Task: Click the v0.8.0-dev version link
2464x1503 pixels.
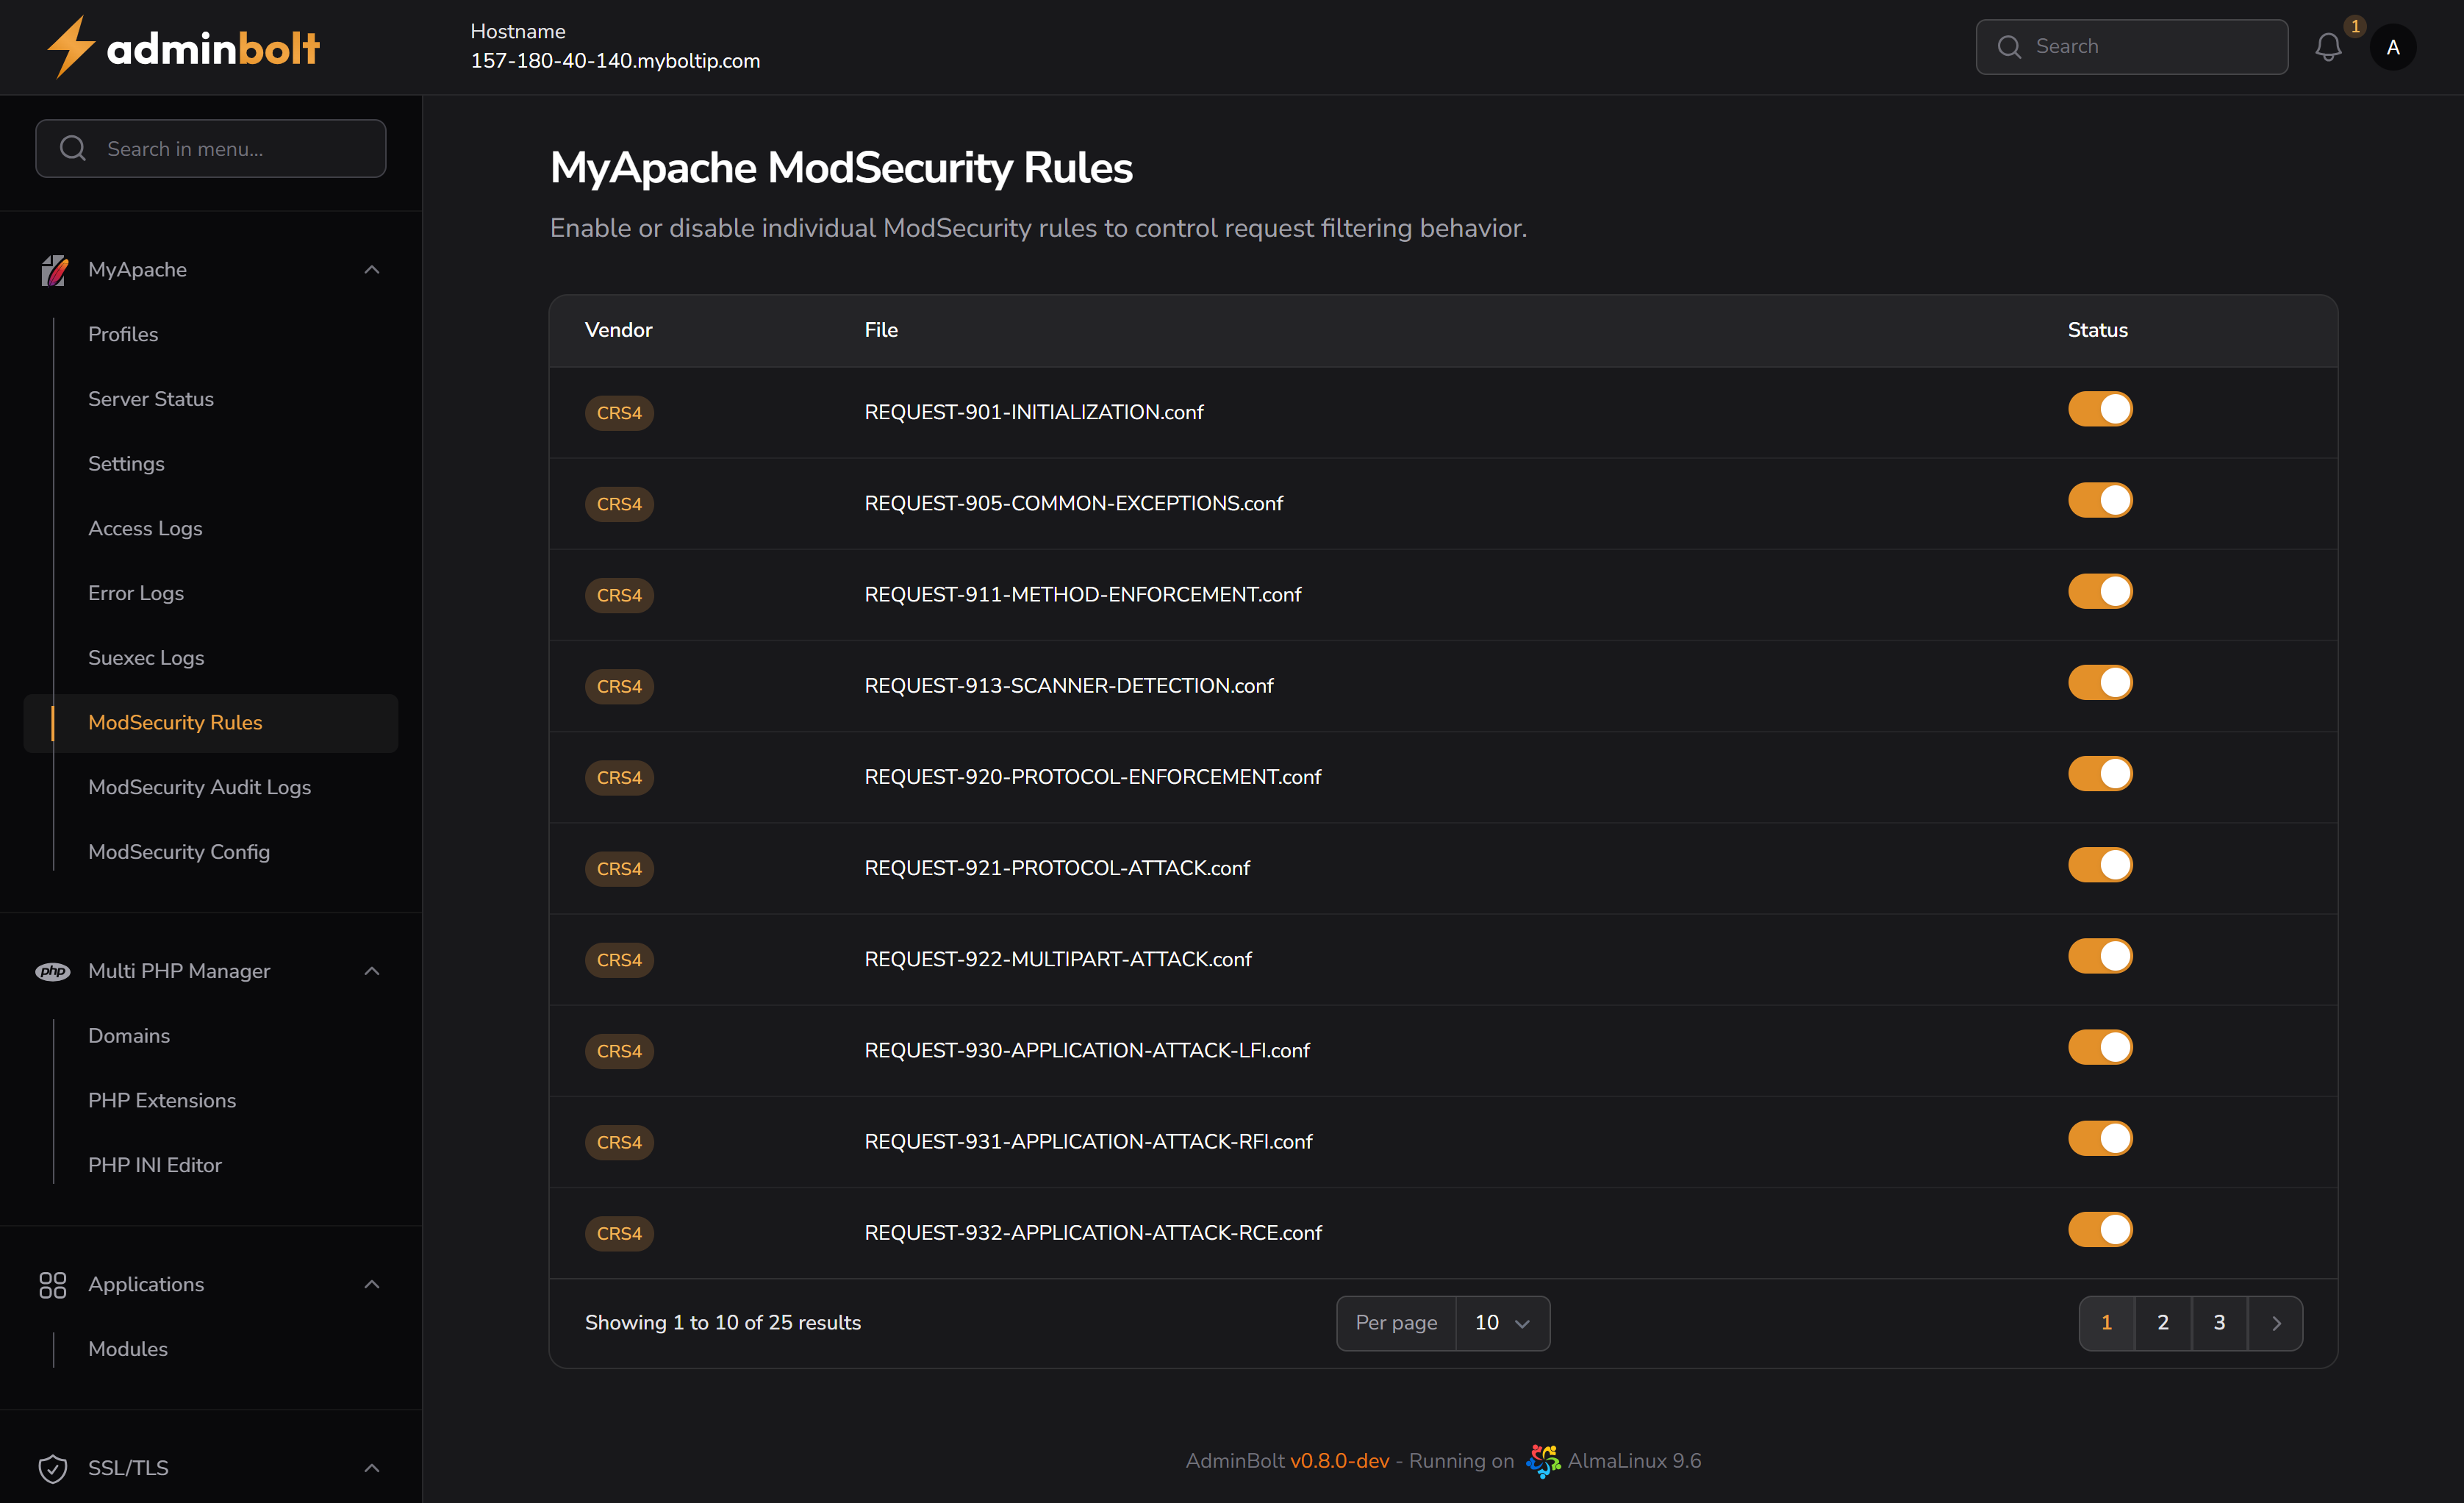Action: (x=1339, y=1460)
